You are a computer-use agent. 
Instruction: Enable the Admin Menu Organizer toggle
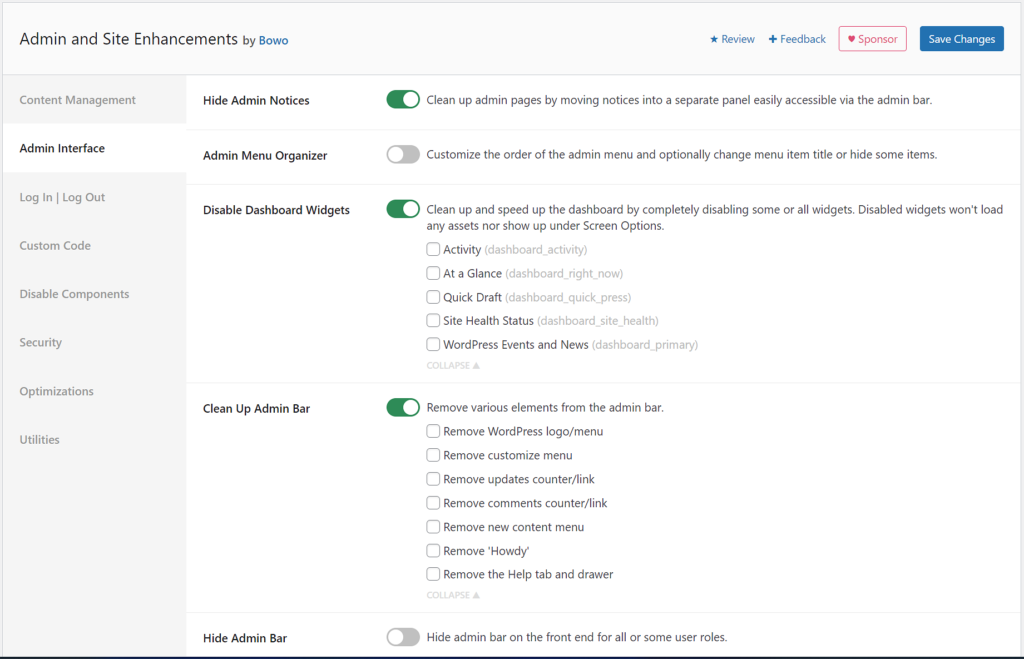click(403, 154)
